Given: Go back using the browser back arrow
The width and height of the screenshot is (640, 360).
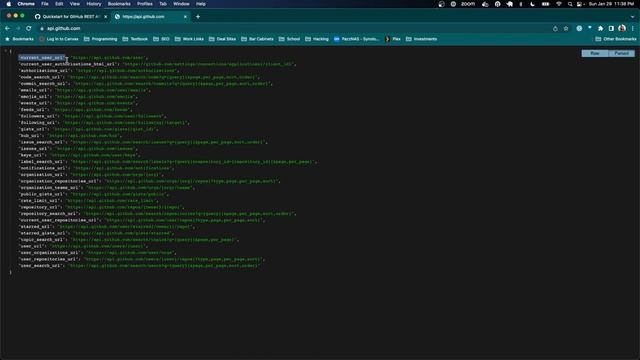Looking at the screenshot, I should click(7, 28).
